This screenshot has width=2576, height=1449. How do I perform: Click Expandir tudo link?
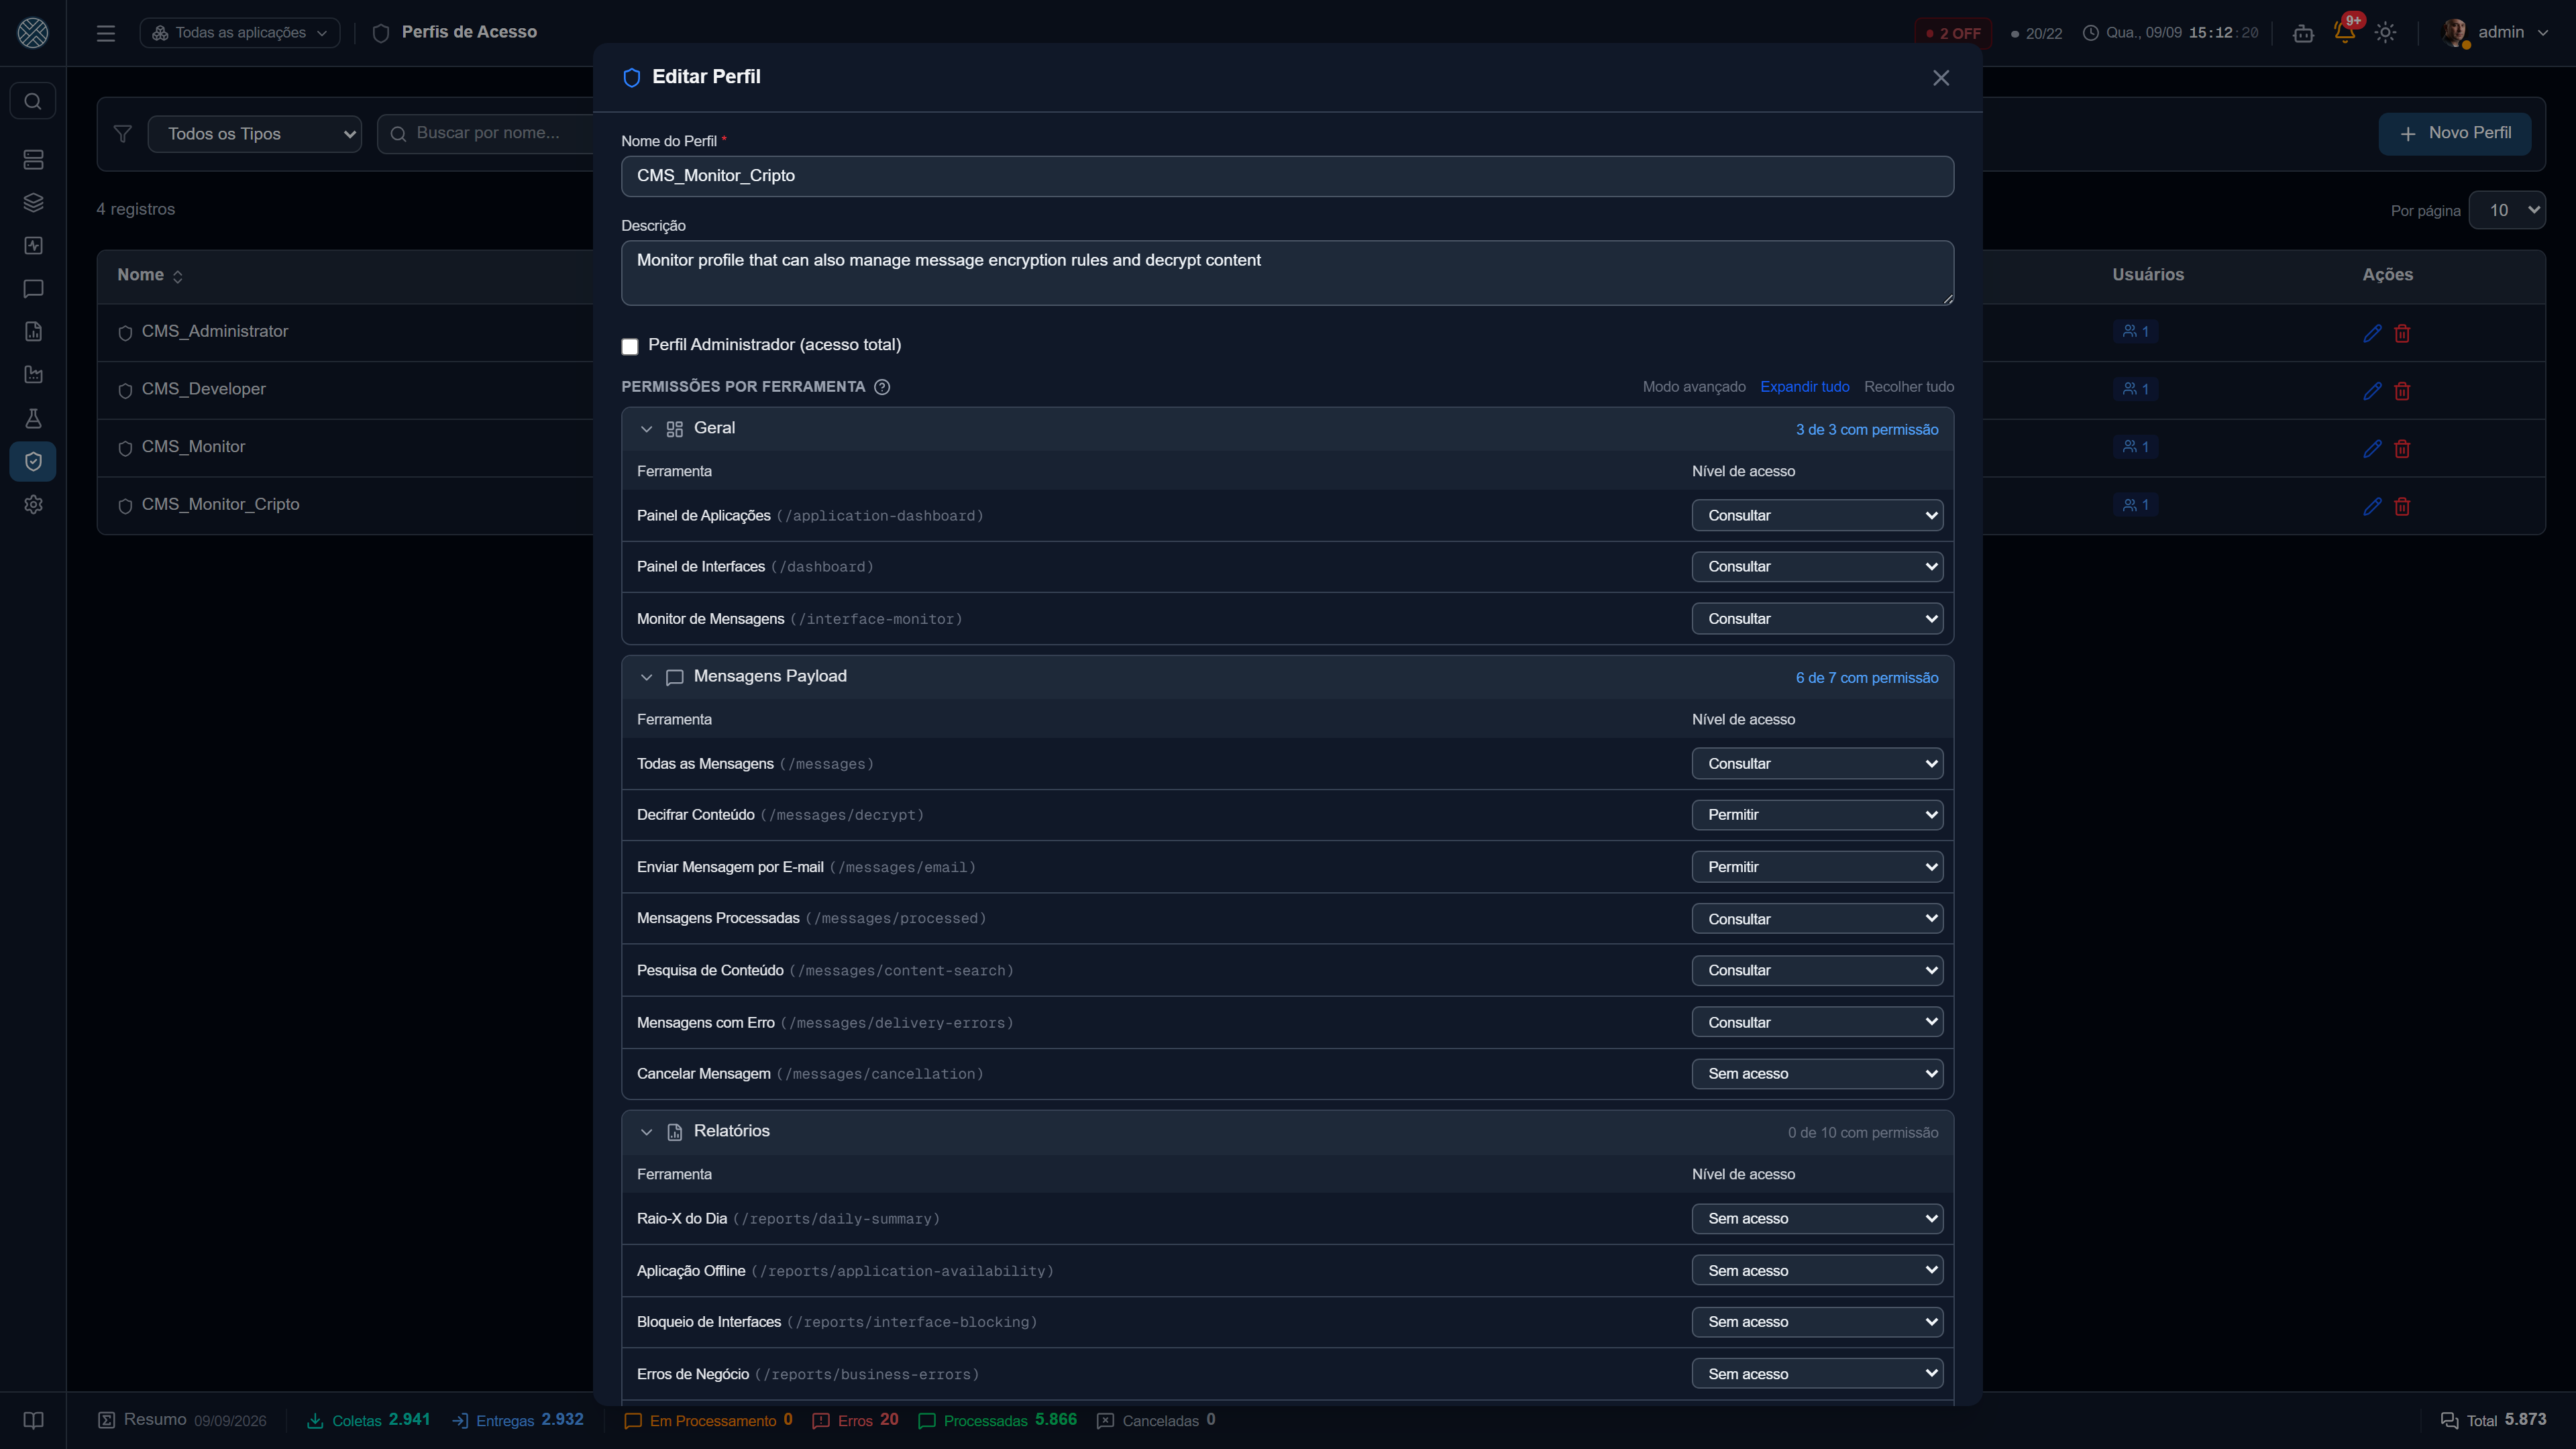1804,387
